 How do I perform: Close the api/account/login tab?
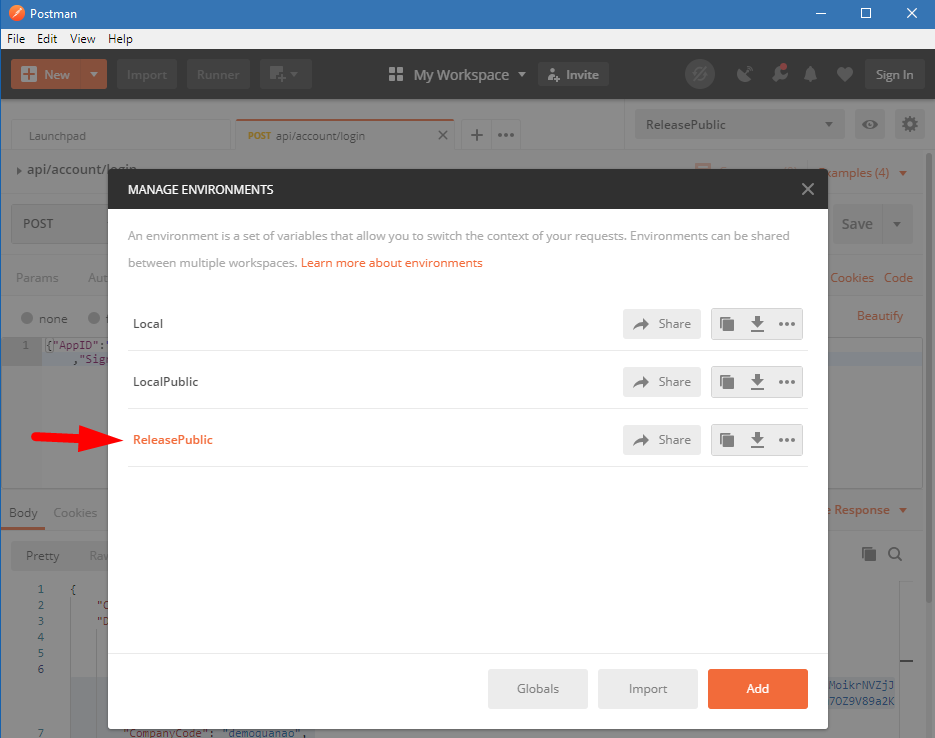(x=443, y=135)
